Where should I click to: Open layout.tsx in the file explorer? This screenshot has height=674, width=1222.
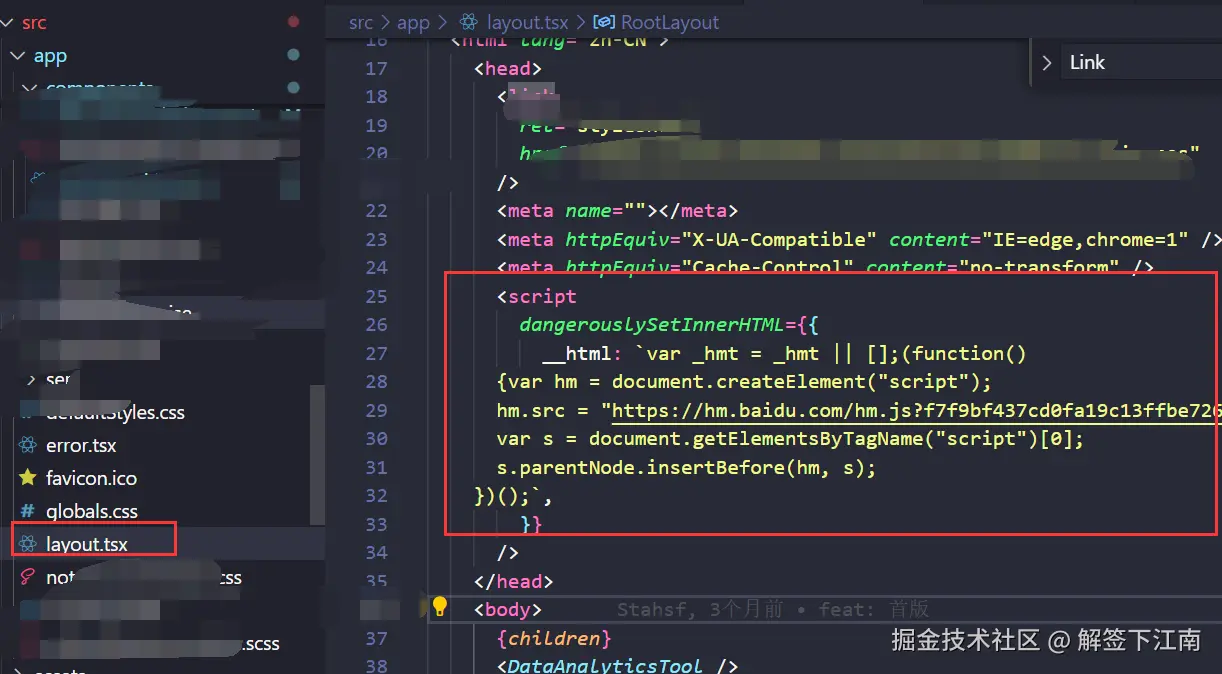(87, 544)
